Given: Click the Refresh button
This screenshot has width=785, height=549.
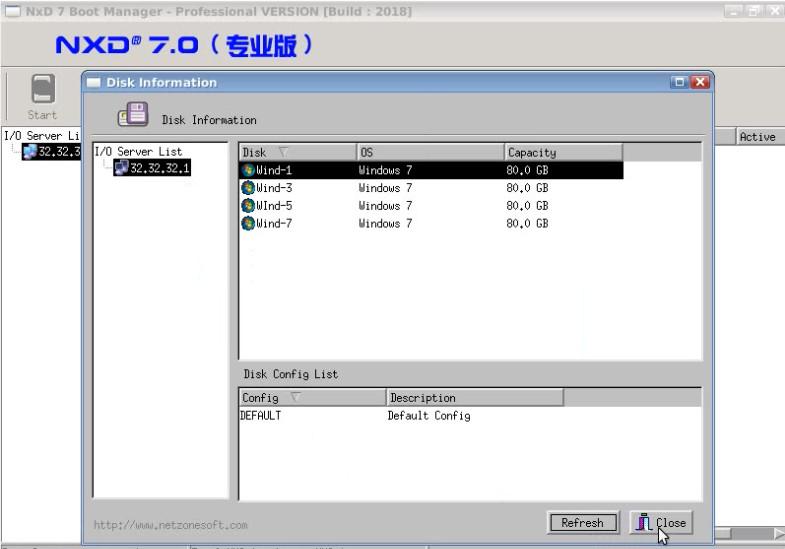Looking at the screenshot, I should click(583, 522).
